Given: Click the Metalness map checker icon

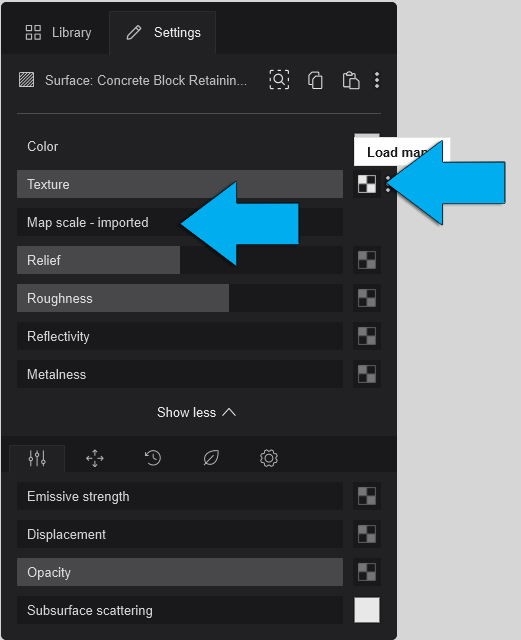Looking at the screenshot, I should (x=367, y=374).
